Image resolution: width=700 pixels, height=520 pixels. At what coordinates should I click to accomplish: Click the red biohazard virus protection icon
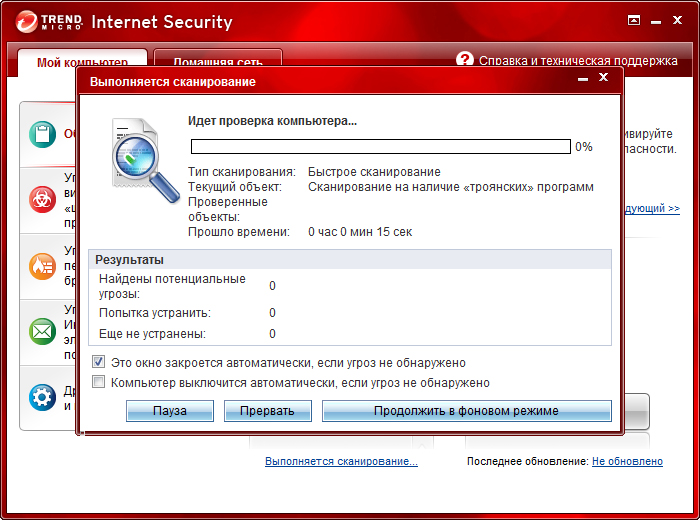pos(42,199)
